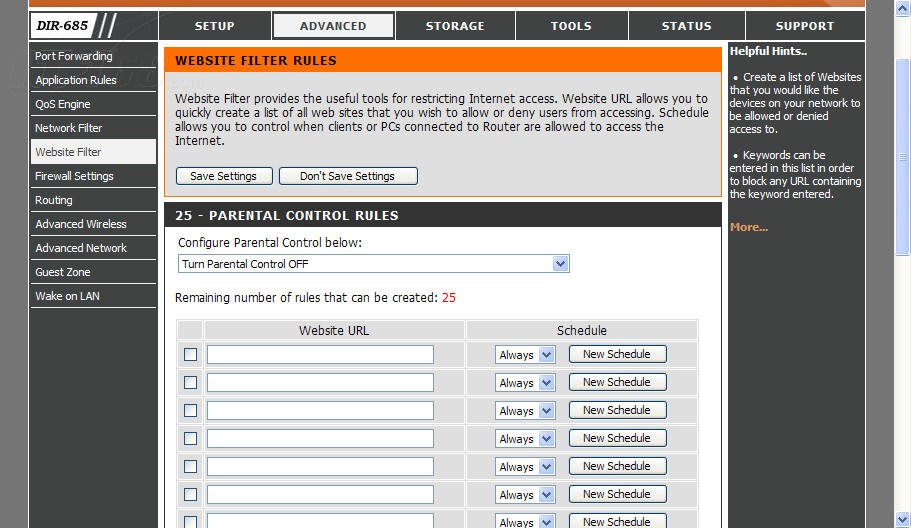Viewport: 911px width, 528px height.
Task: Switch to the STORAGE tab
Action: tap(454, 26)
